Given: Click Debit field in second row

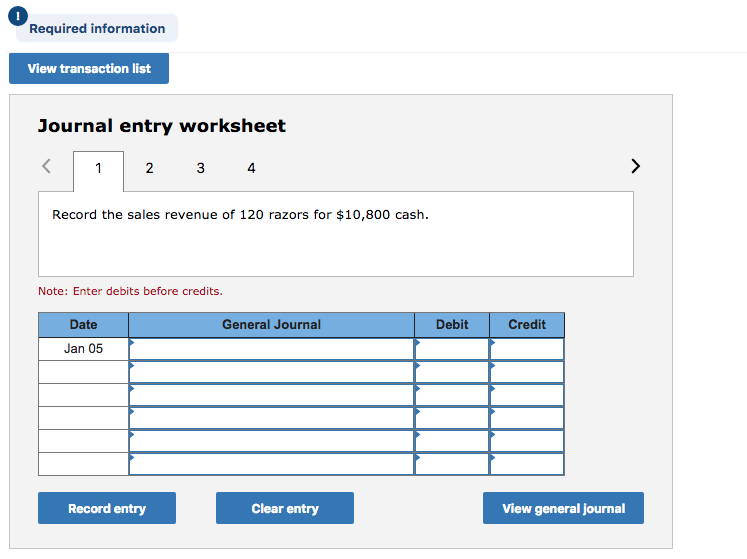Looking at the screenshot, I should (452, 372).
